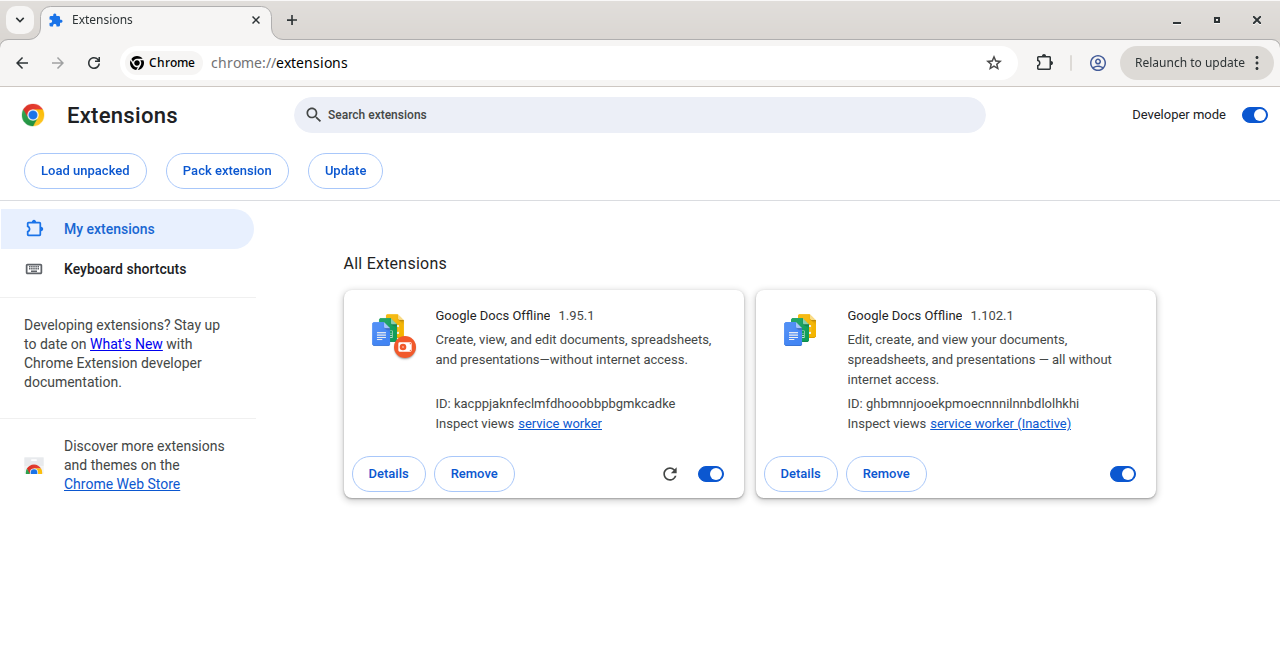Viewport: 1280px width, 670px height.
Task: Open service worker (Inactive) link
Action: (1000, 424)
